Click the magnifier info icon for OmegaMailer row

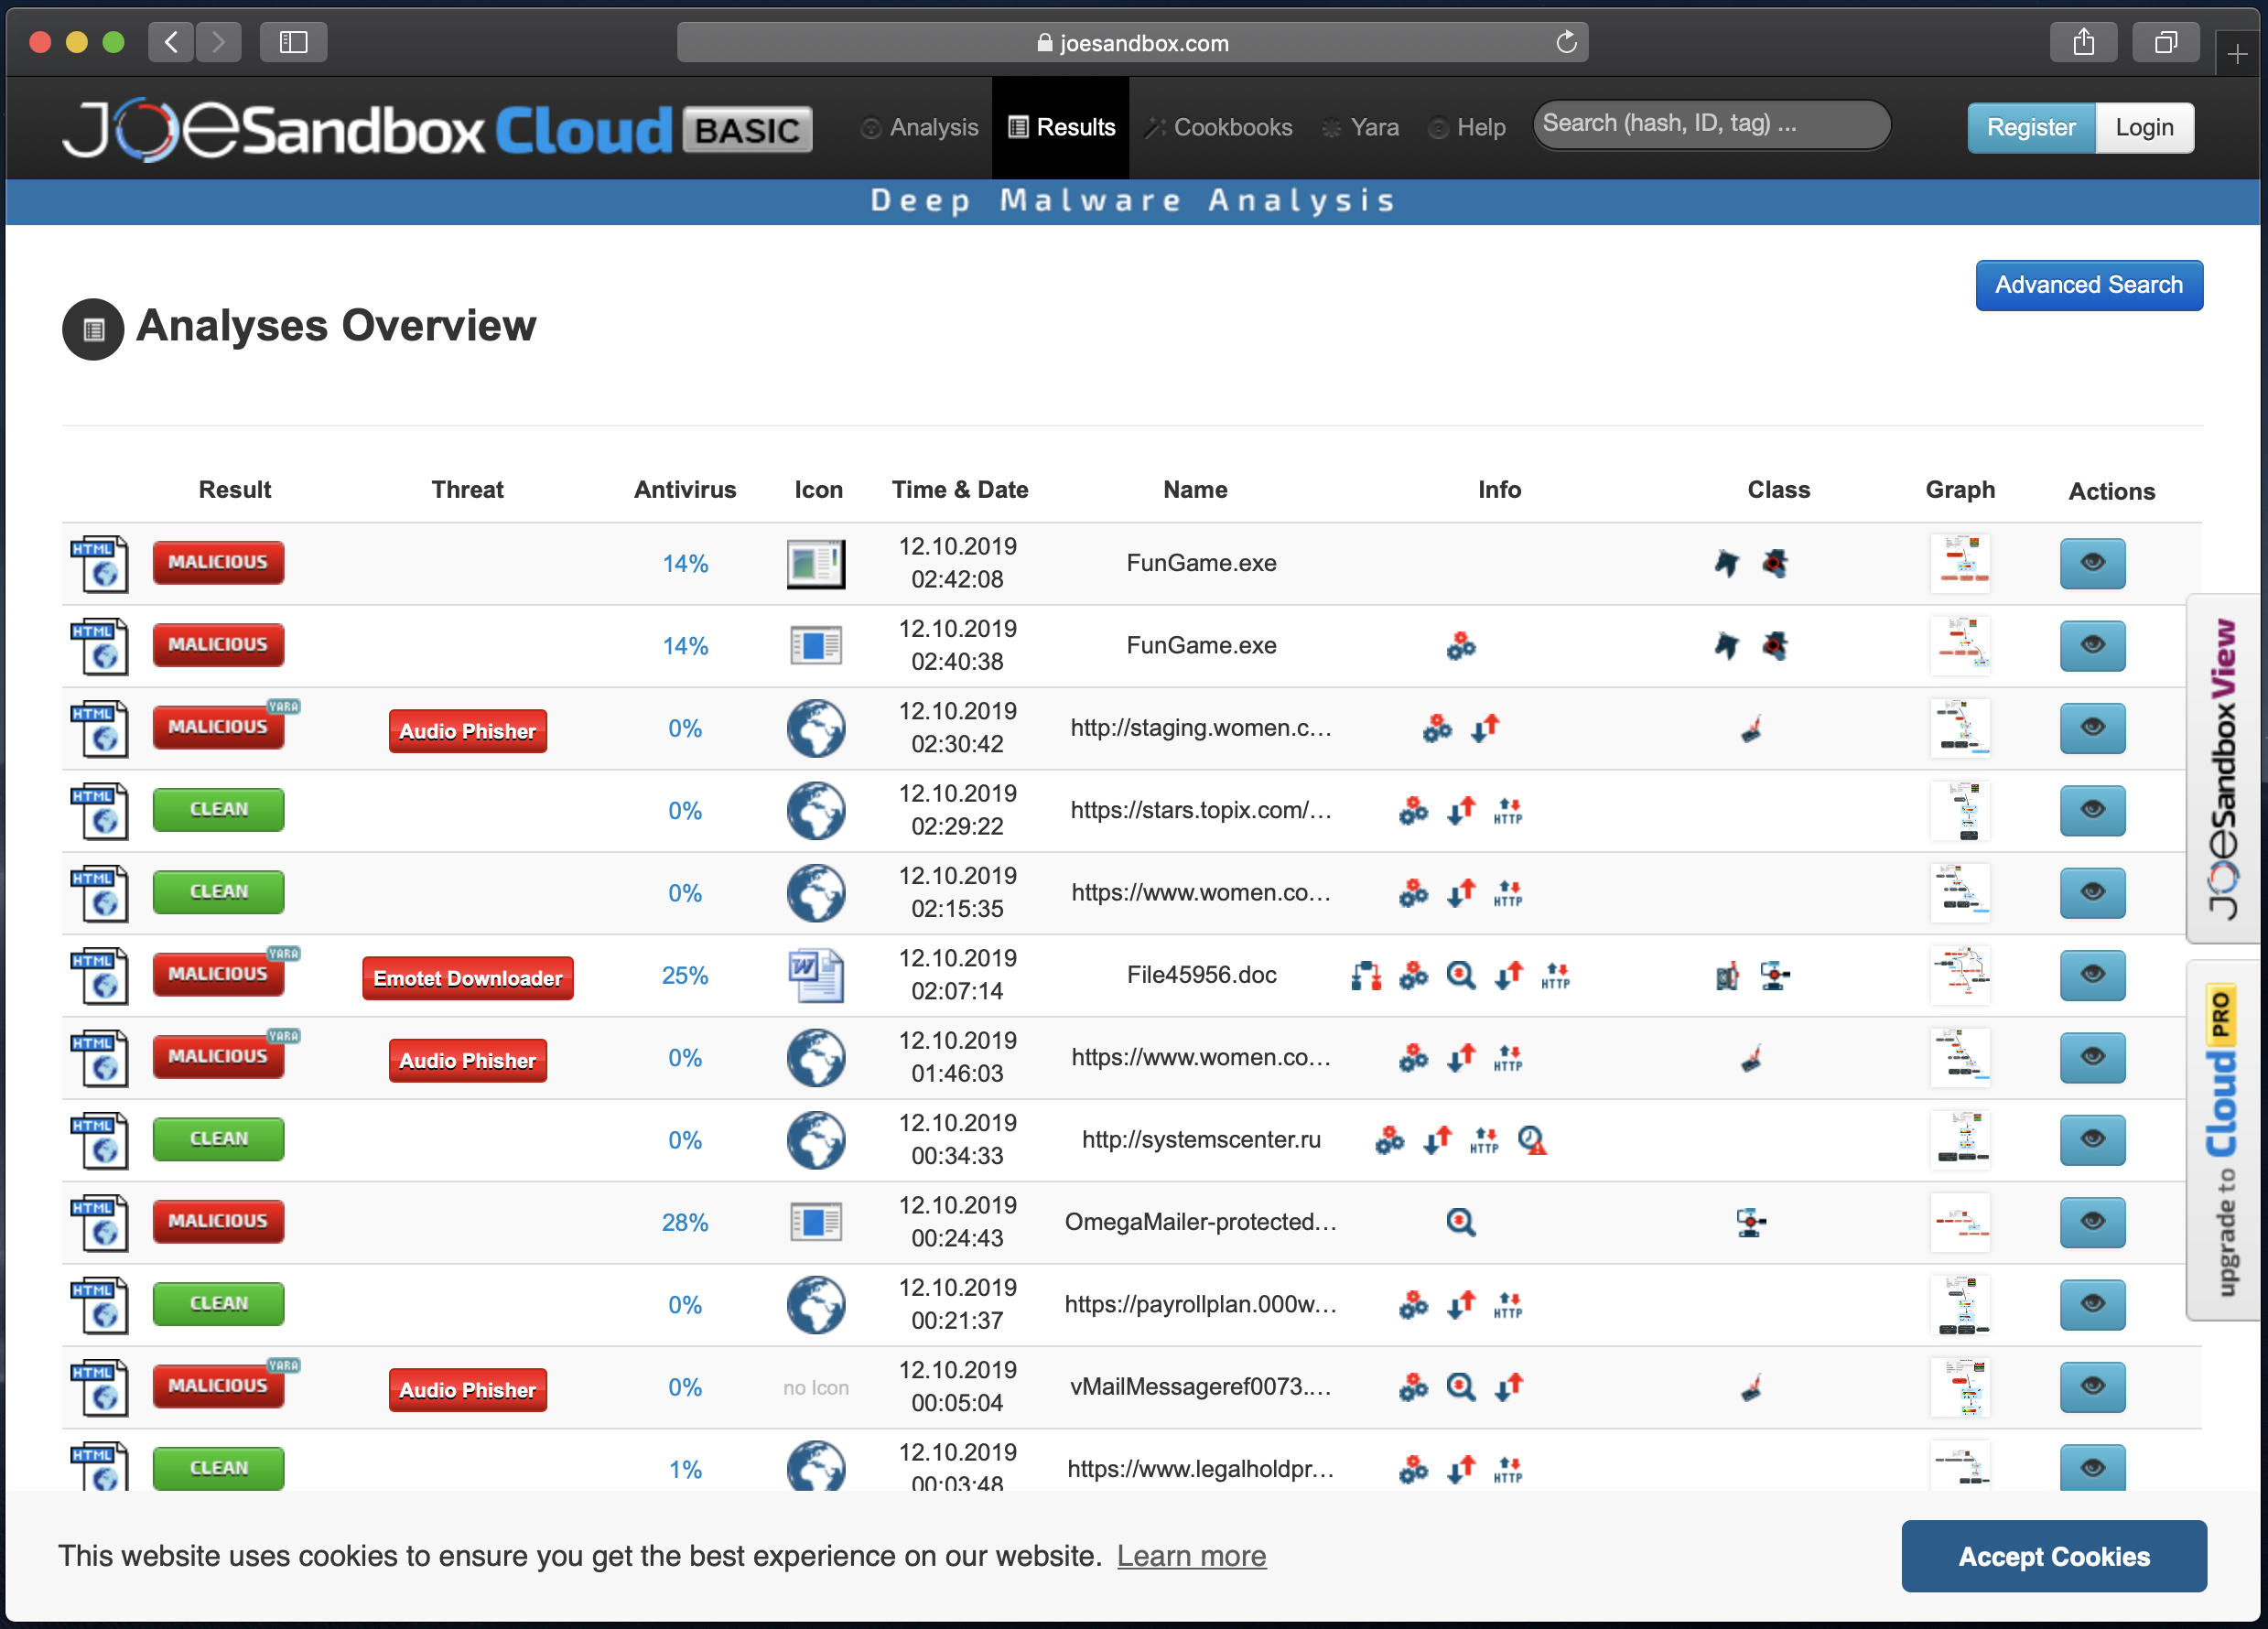click(x=1460, y=1222)
